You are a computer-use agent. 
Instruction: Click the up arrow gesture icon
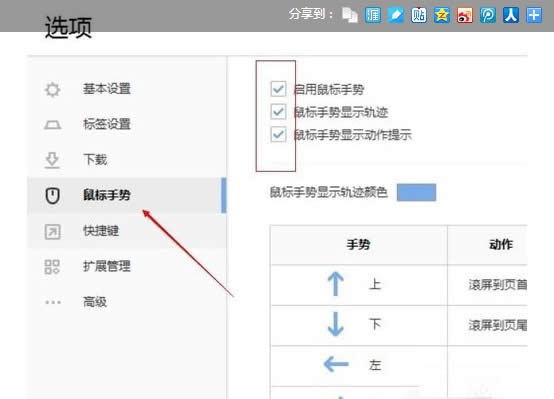coord(336,284)
